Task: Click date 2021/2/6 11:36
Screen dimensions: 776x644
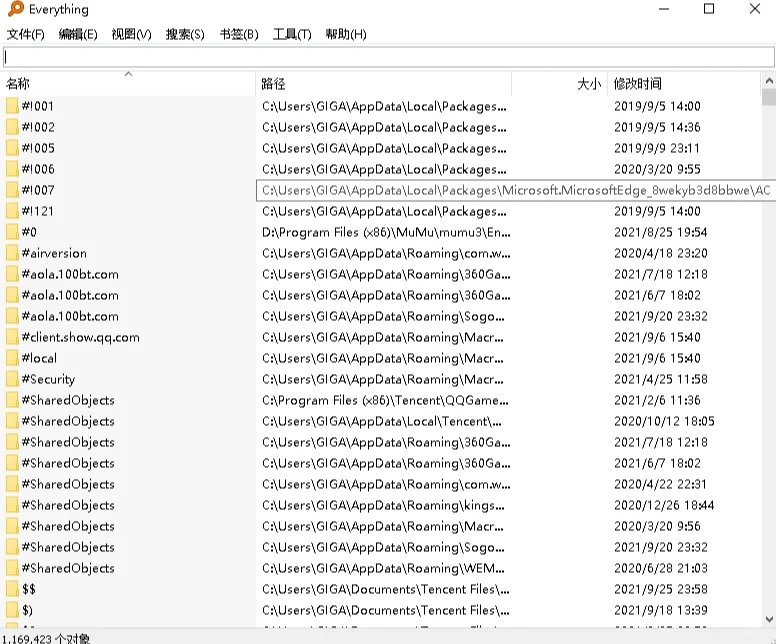Action: click(x=657, y=400)
